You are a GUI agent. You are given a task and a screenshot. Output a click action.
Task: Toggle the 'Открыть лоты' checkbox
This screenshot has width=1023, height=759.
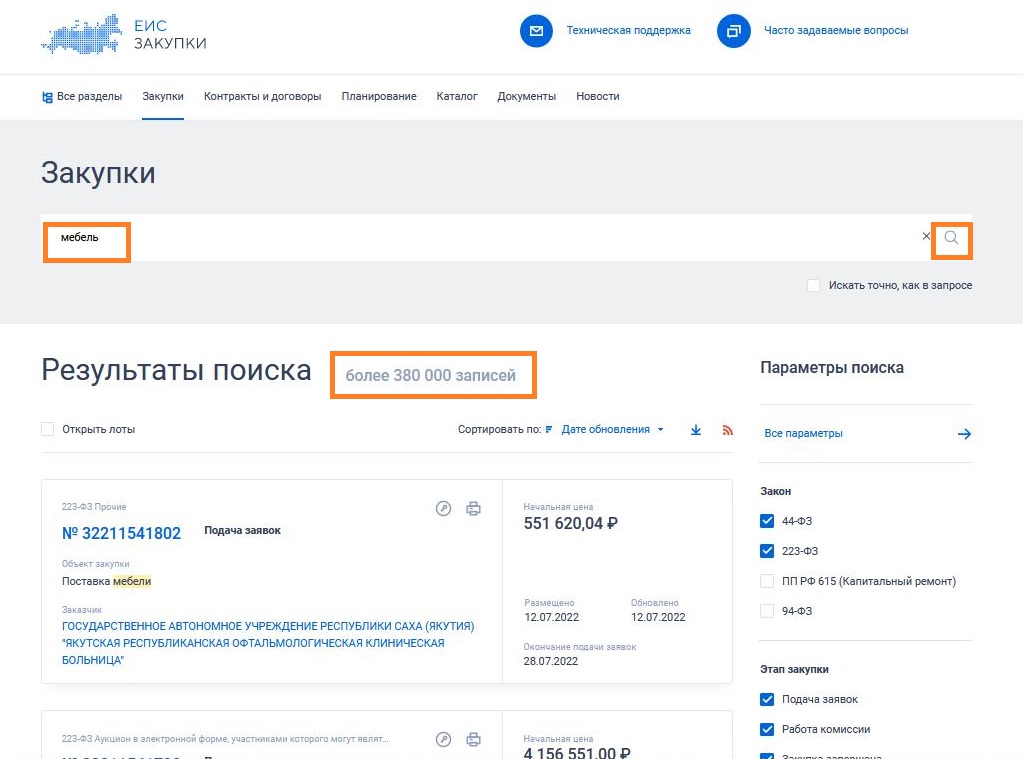point(48,429)
